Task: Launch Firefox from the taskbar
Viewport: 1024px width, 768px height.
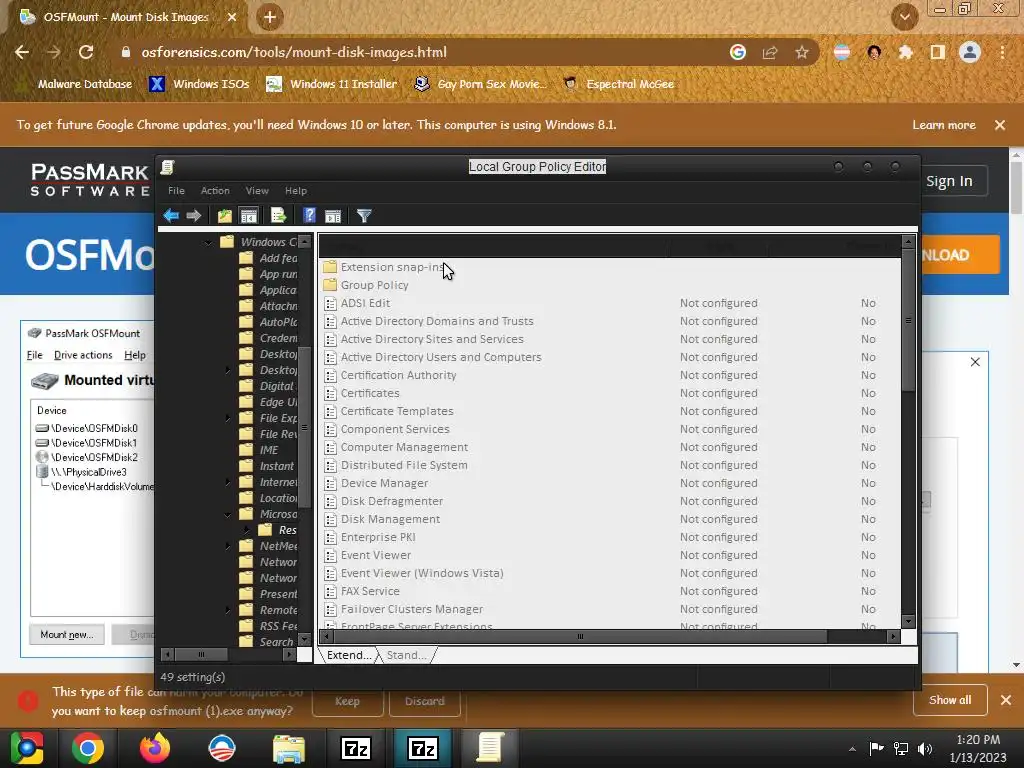Action: pos(155,748)
